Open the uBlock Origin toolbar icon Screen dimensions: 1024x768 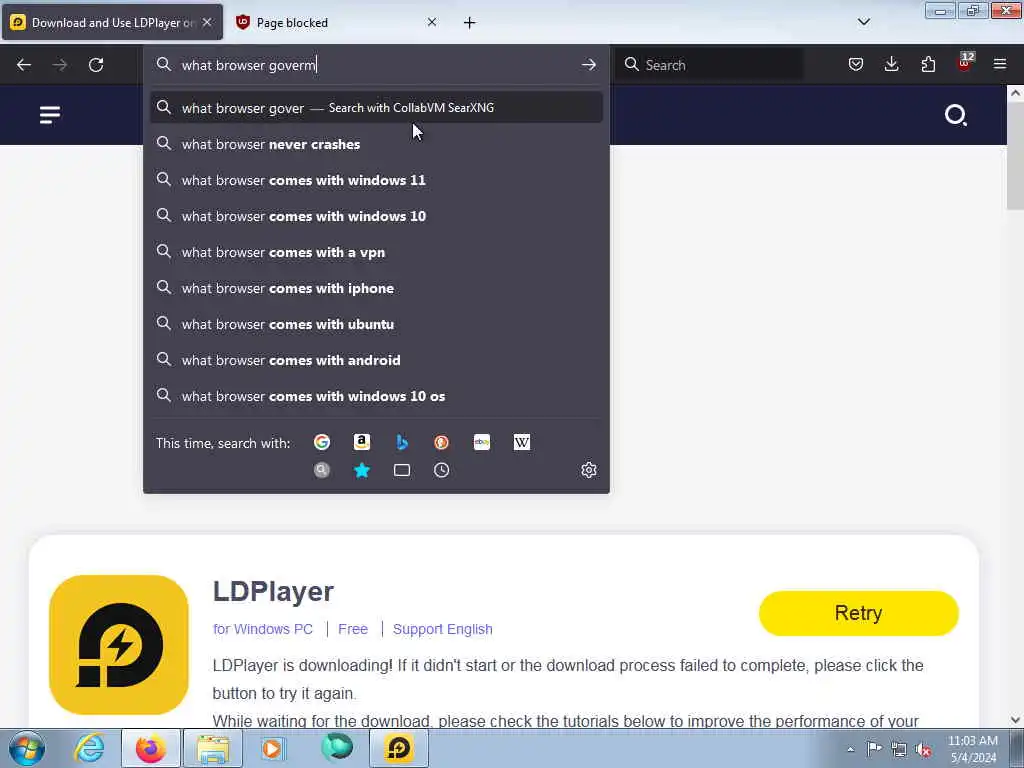point(965,63)
